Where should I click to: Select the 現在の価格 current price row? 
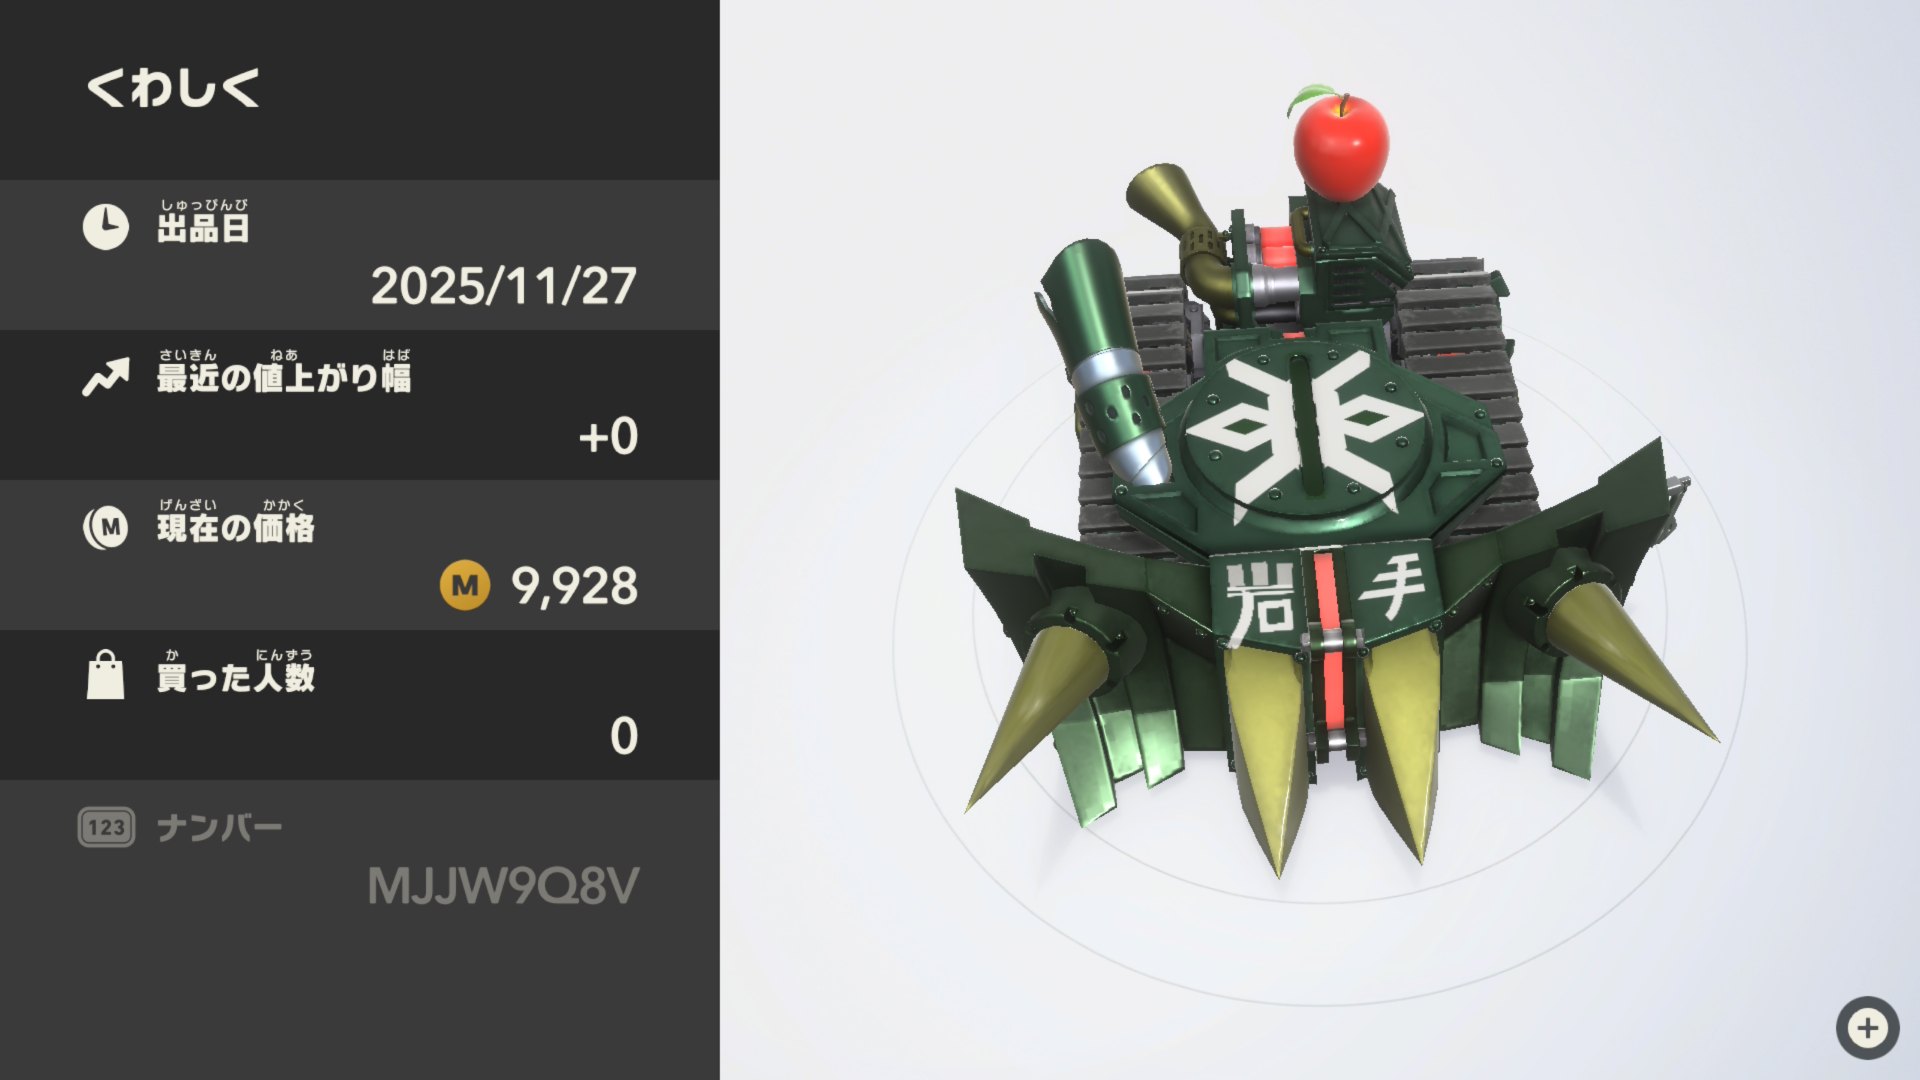[x=360, y=555]
